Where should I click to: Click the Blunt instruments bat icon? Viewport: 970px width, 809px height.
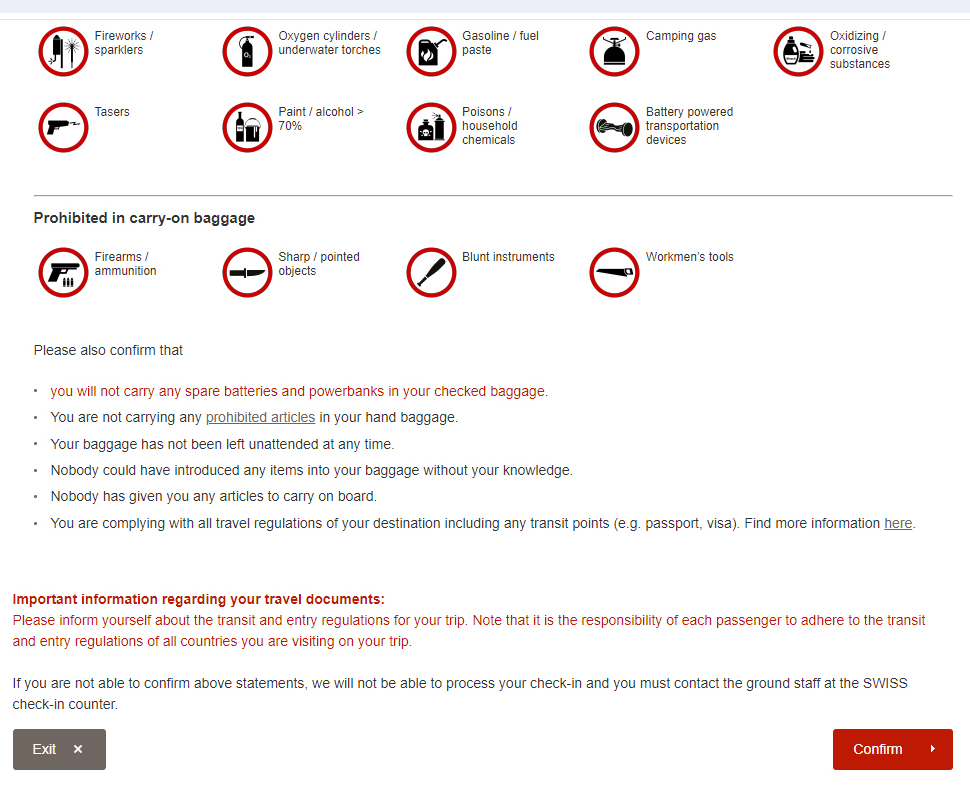pyautogui.click(x=431, y=272)
